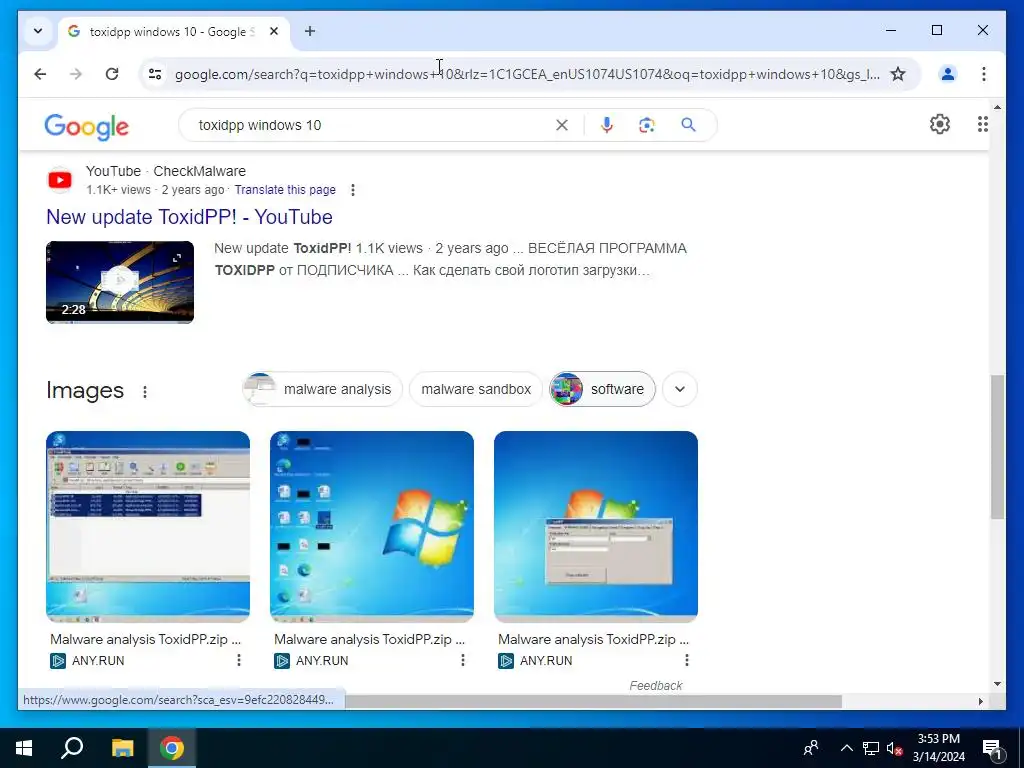1024x768 pixels.
Task: Open options for first ANY.RUN image
Action: click(238, 660)
